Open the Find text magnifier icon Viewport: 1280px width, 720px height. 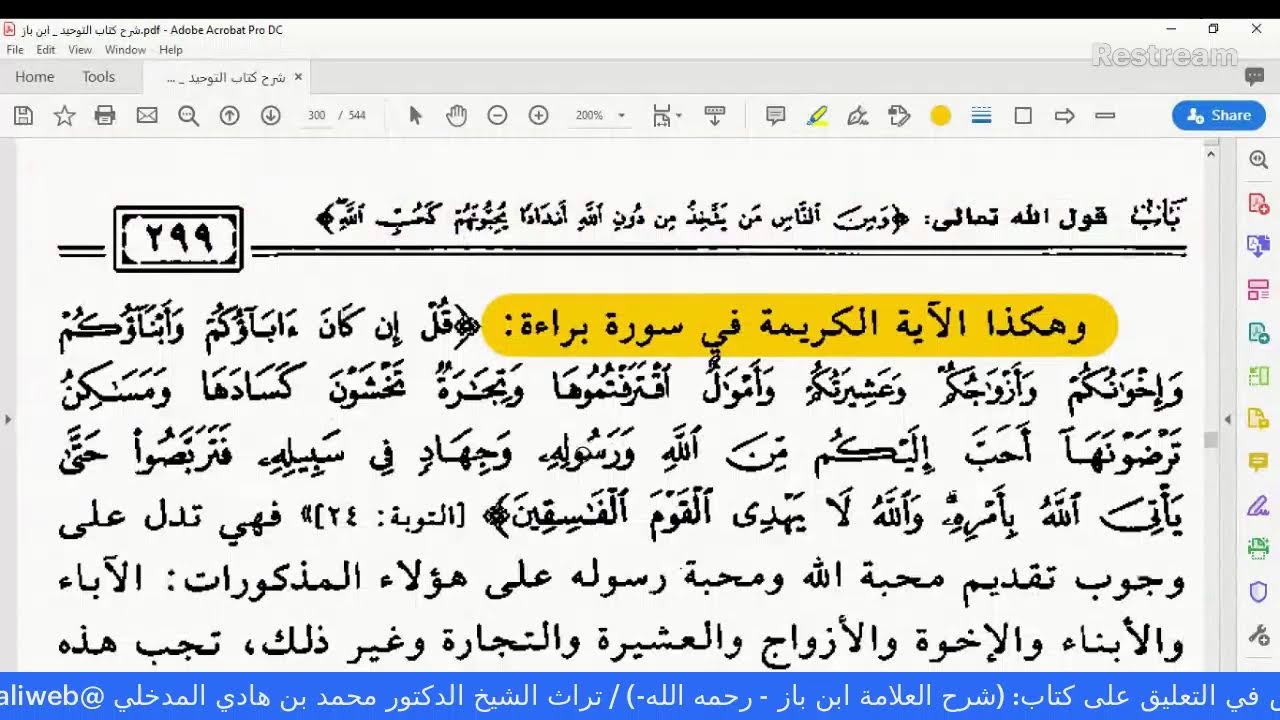click(188, 116)
